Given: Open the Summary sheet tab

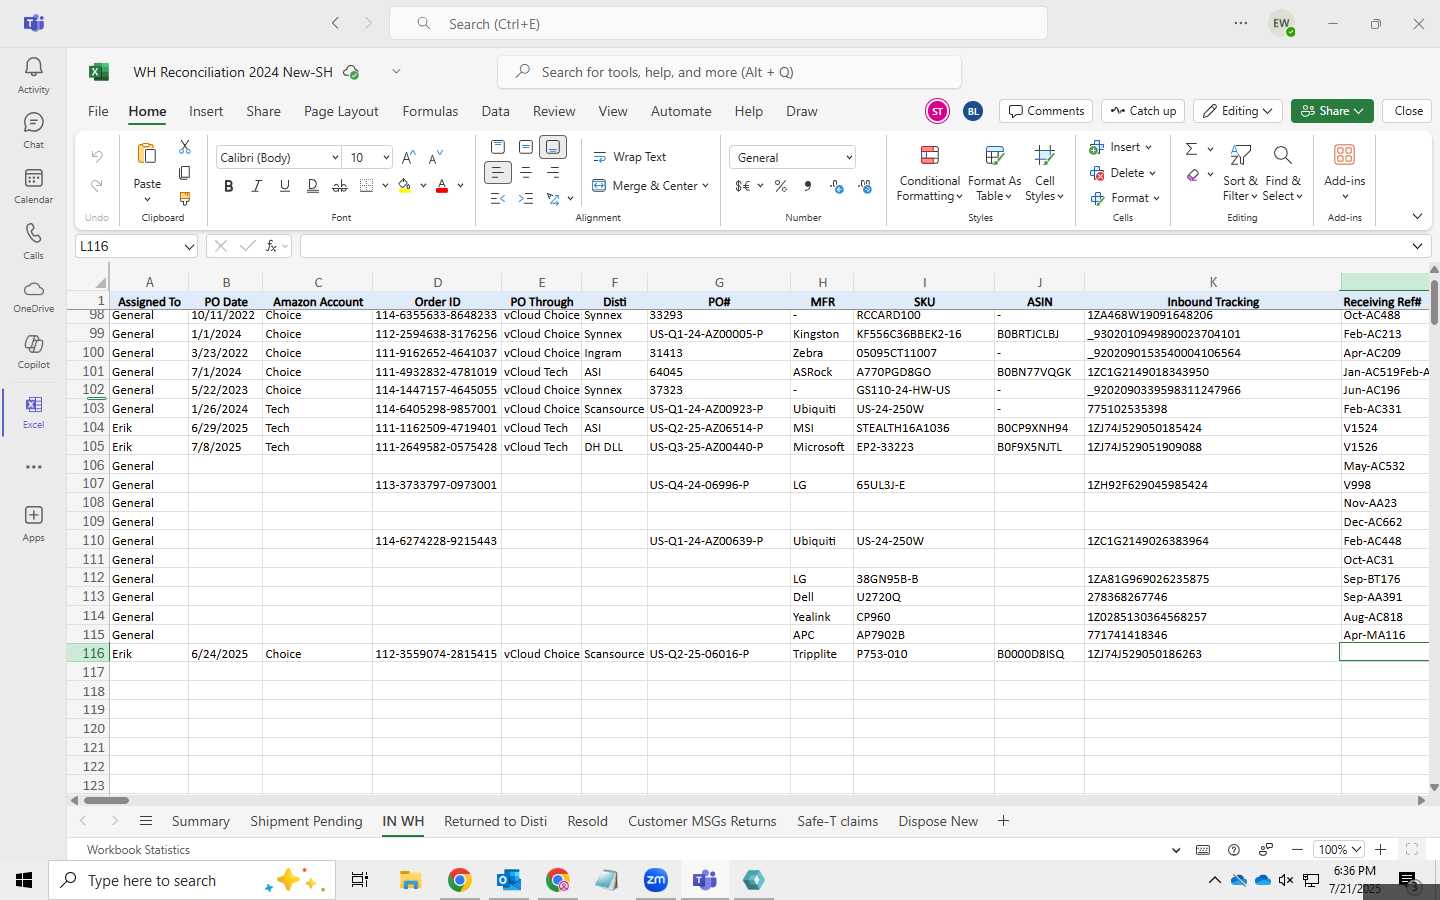Looking at the screenshot, I should click(x=200, y=821).
